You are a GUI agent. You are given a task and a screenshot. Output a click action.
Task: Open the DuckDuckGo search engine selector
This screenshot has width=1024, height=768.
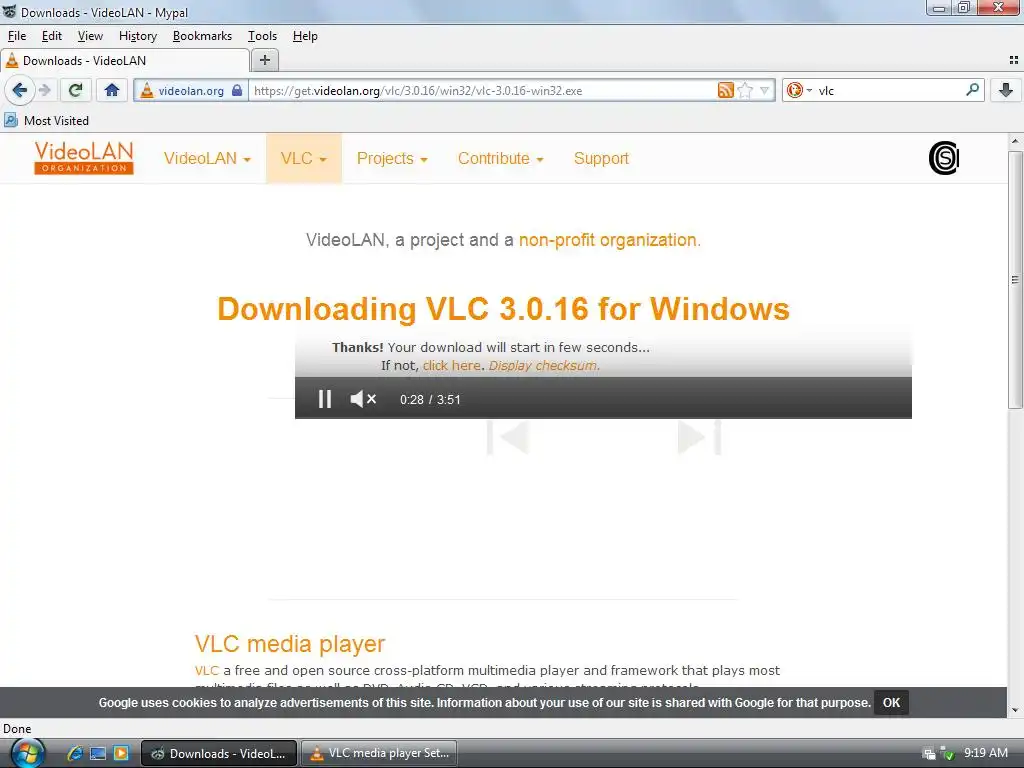pyautogui.click(x=799, y=90)
